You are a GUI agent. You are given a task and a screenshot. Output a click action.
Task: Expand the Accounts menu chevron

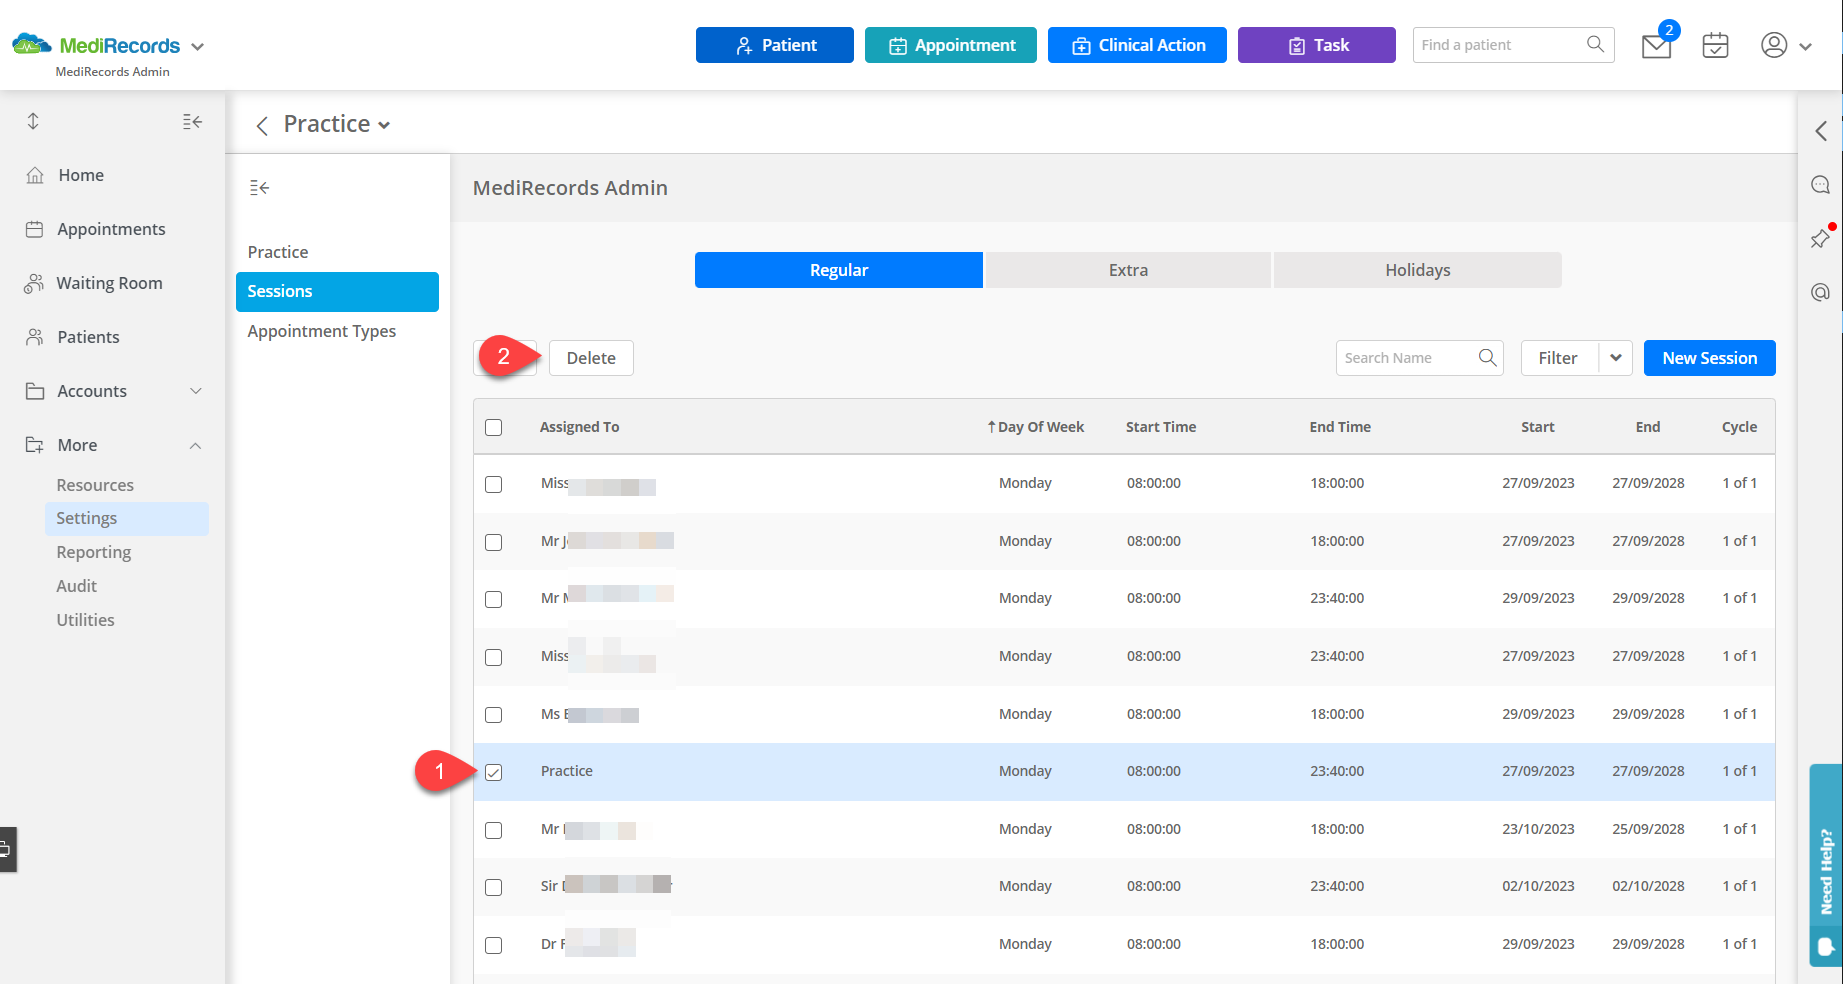point(196,391)
